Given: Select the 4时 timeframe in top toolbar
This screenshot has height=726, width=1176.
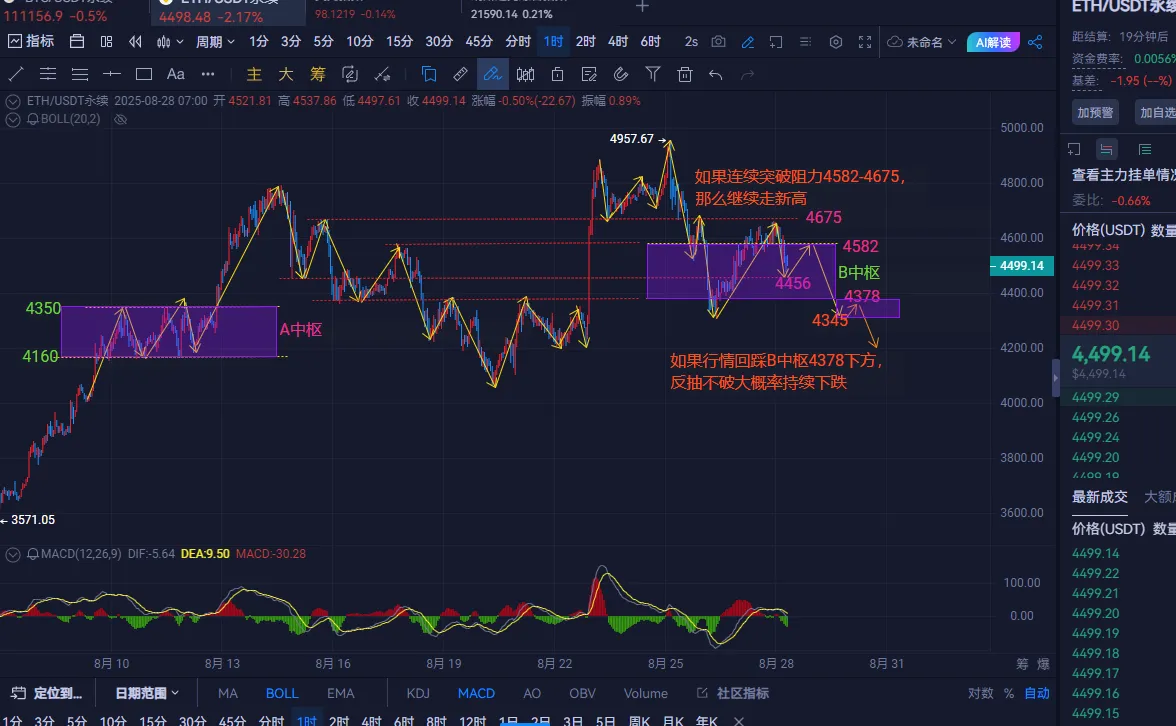Looking at the screenshot, I should pyautogui.click(x=618, y=41).
